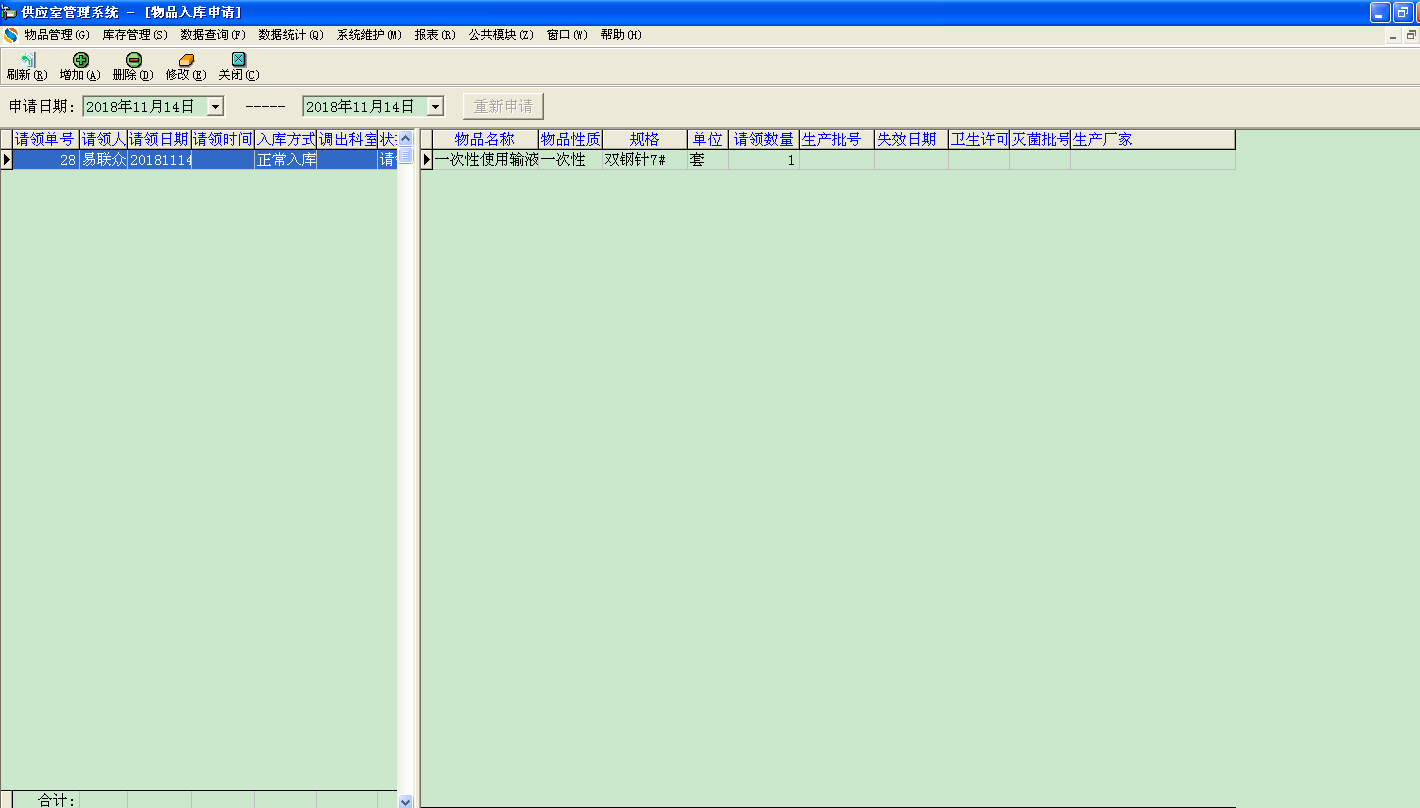The image size is (1420, 808).
Task: Click the 修改 edit toolbar icon
Action: point(186,60)
